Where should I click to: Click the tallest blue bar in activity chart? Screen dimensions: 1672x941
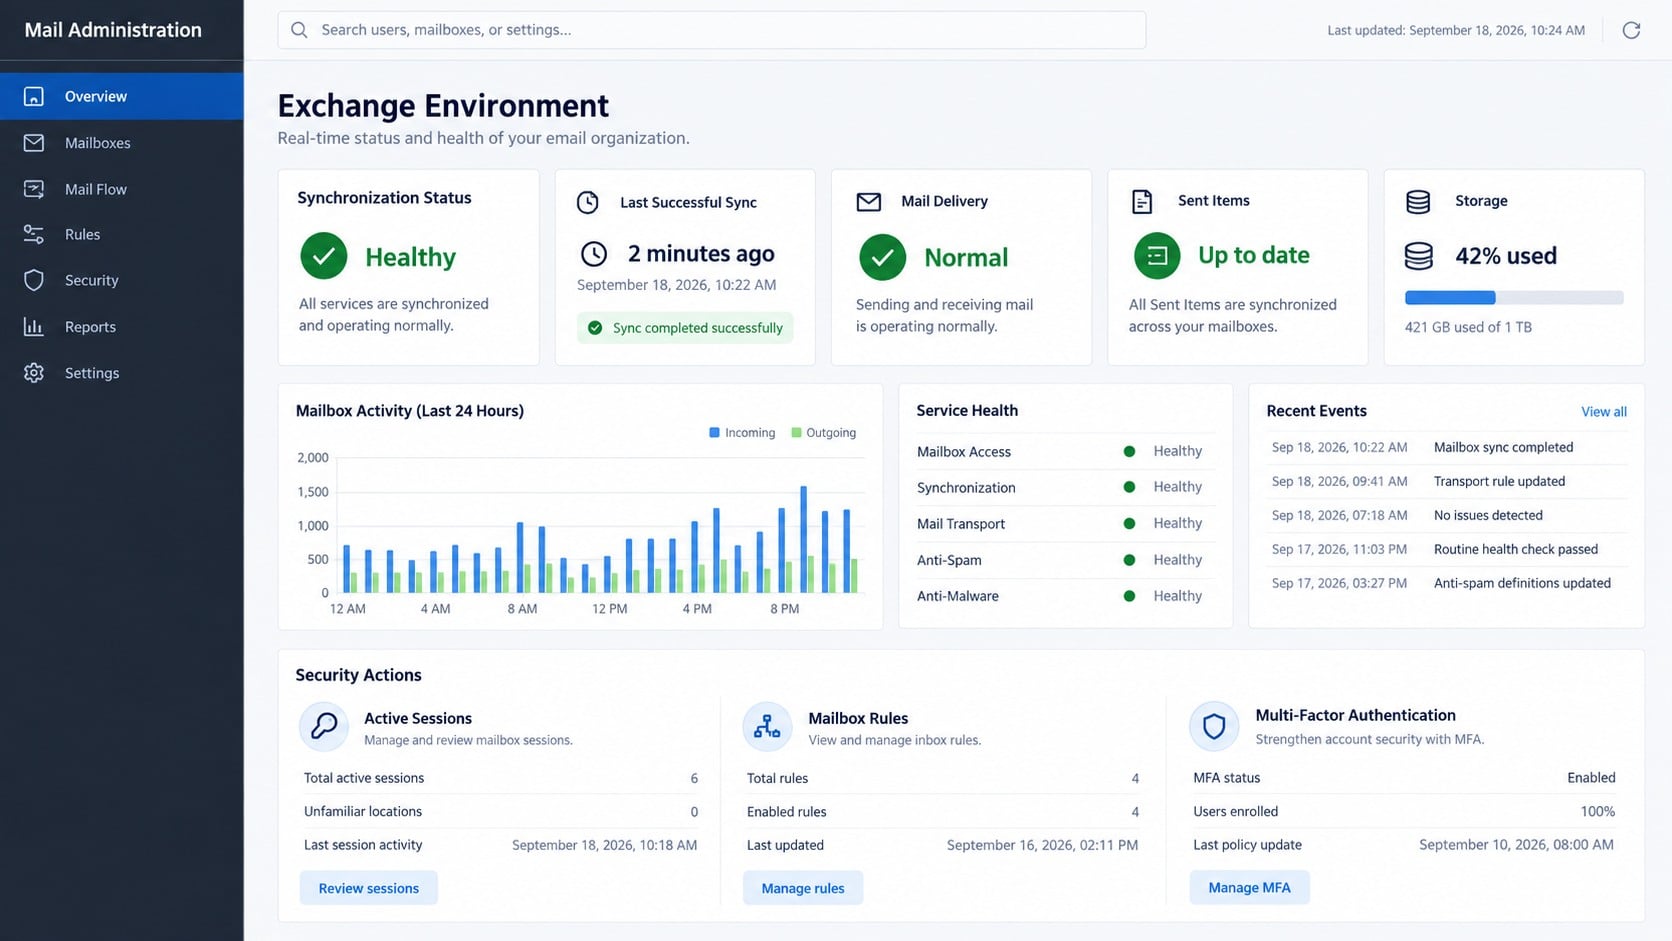tap(803, 539)
